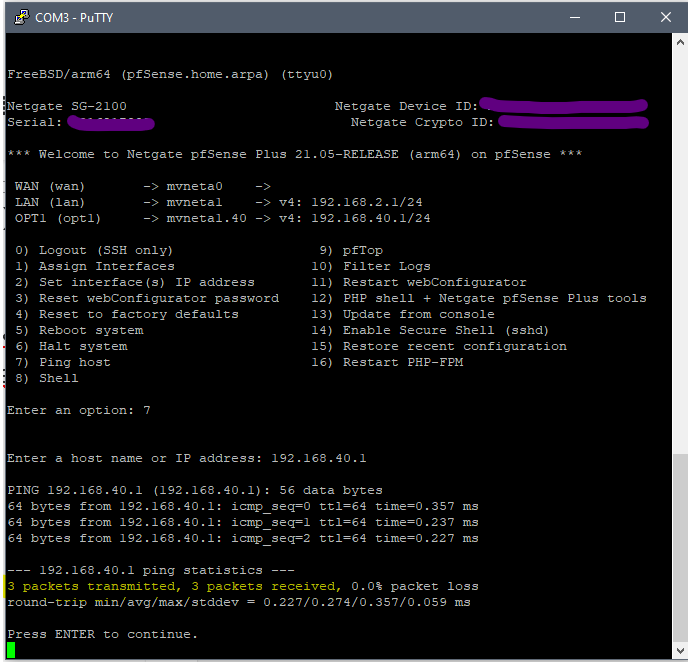The height and width of the screenshot is (662, 688).
Task: Click the 'Assign Interfaces' option text
Action: coord(106,266)
